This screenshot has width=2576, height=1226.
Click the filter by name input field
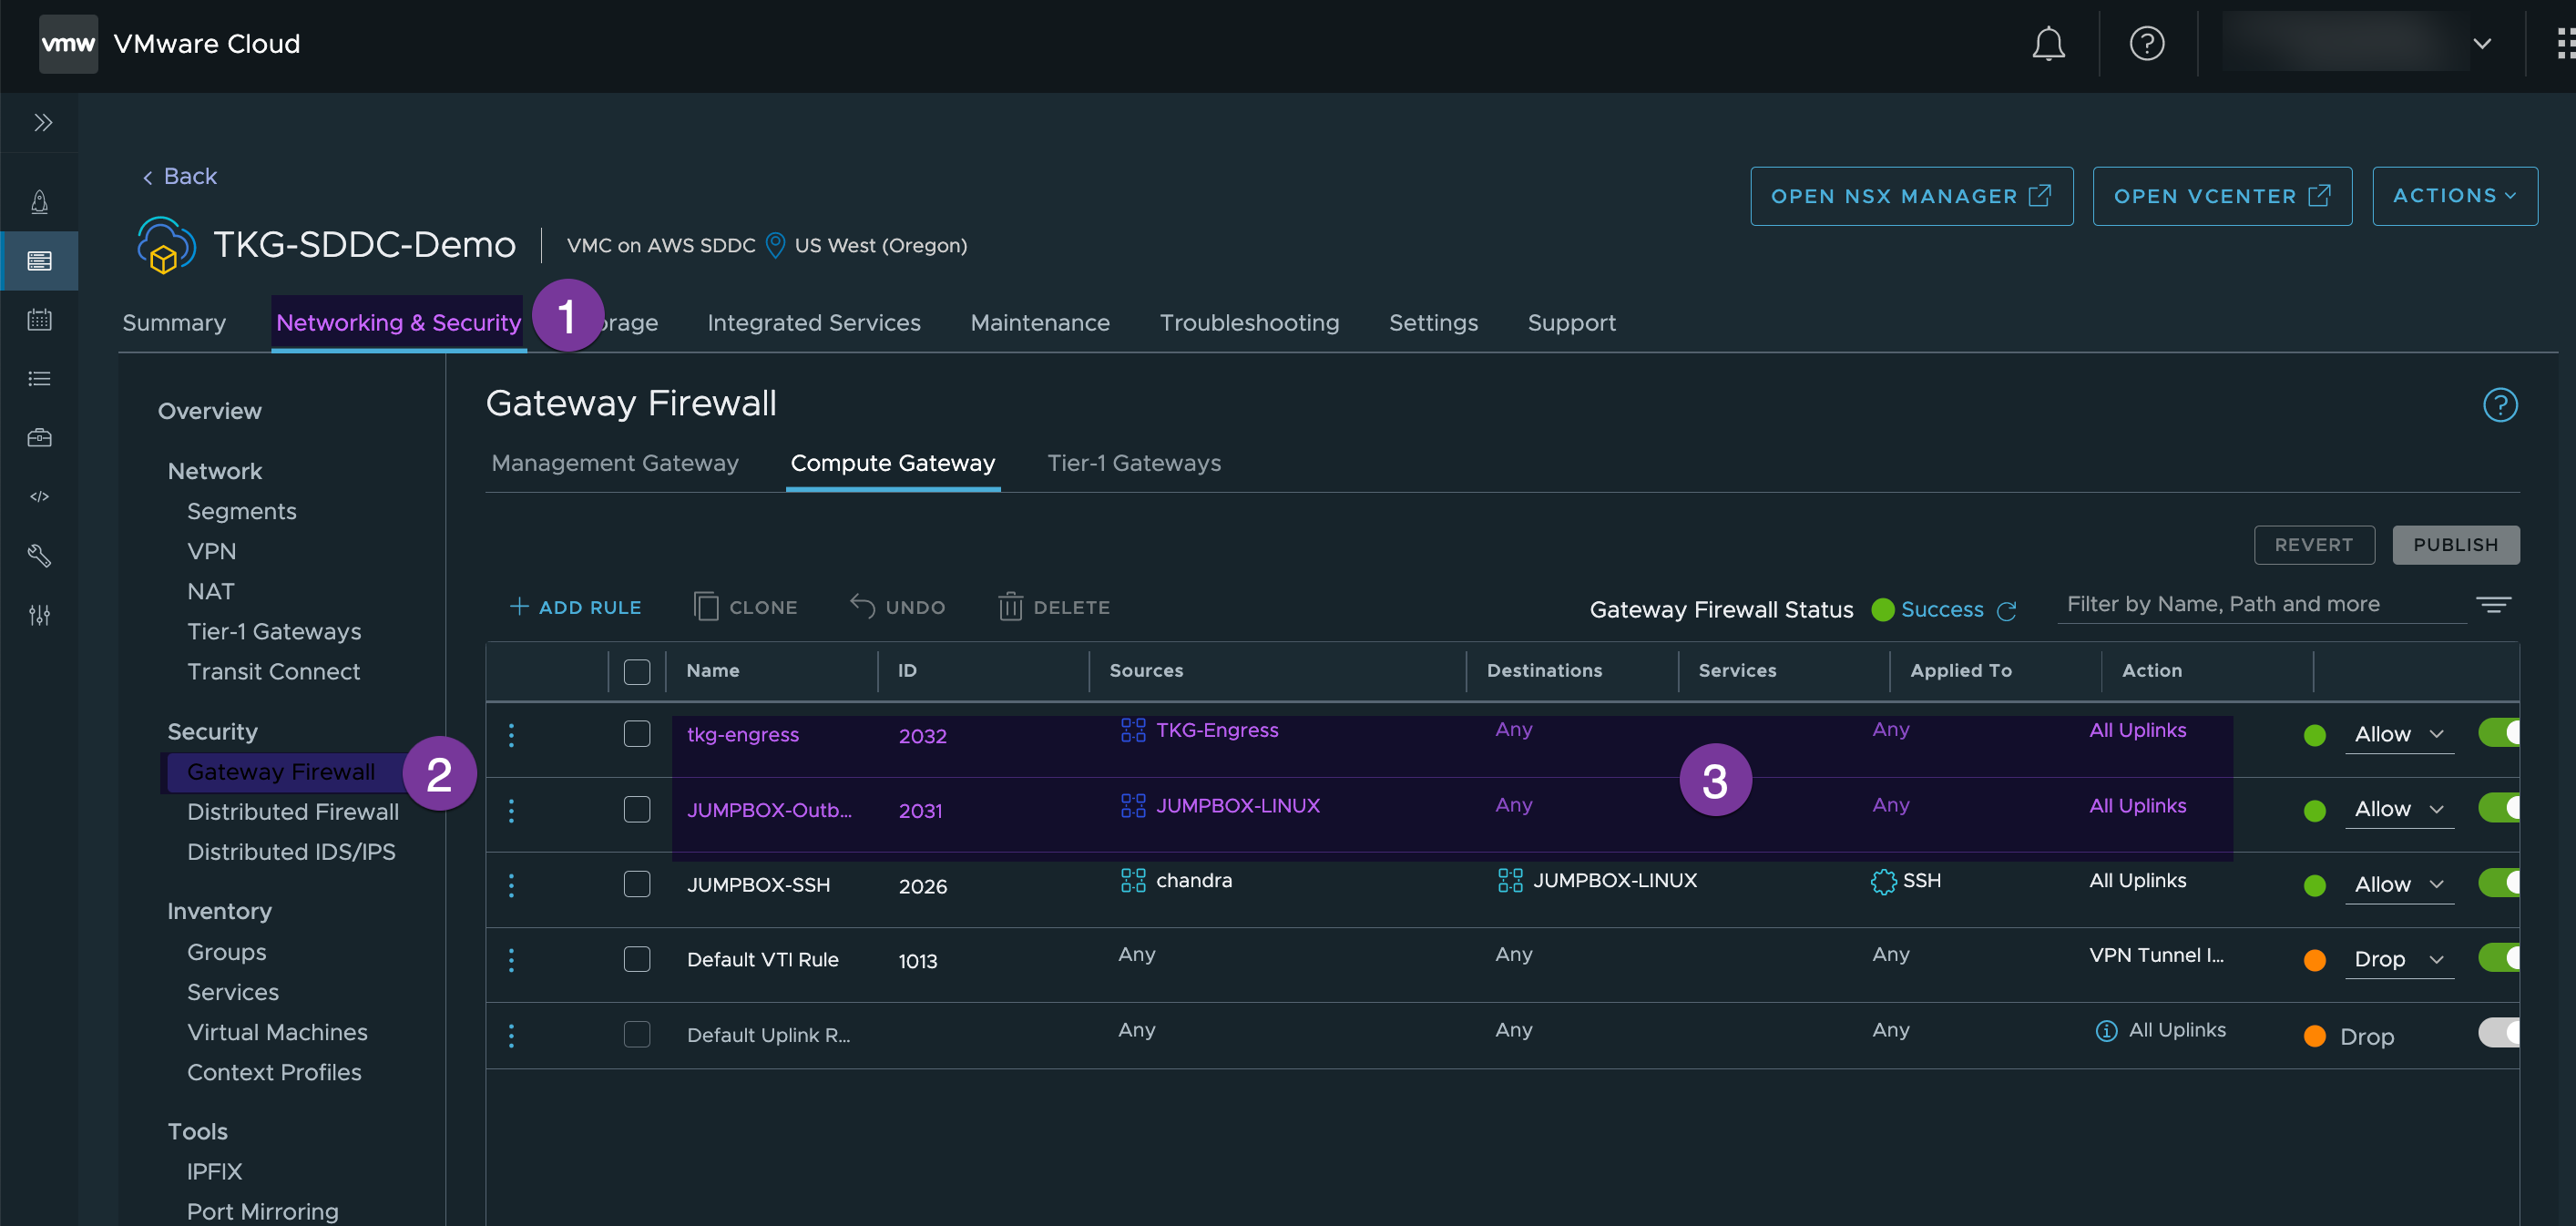click(2262, 605)
